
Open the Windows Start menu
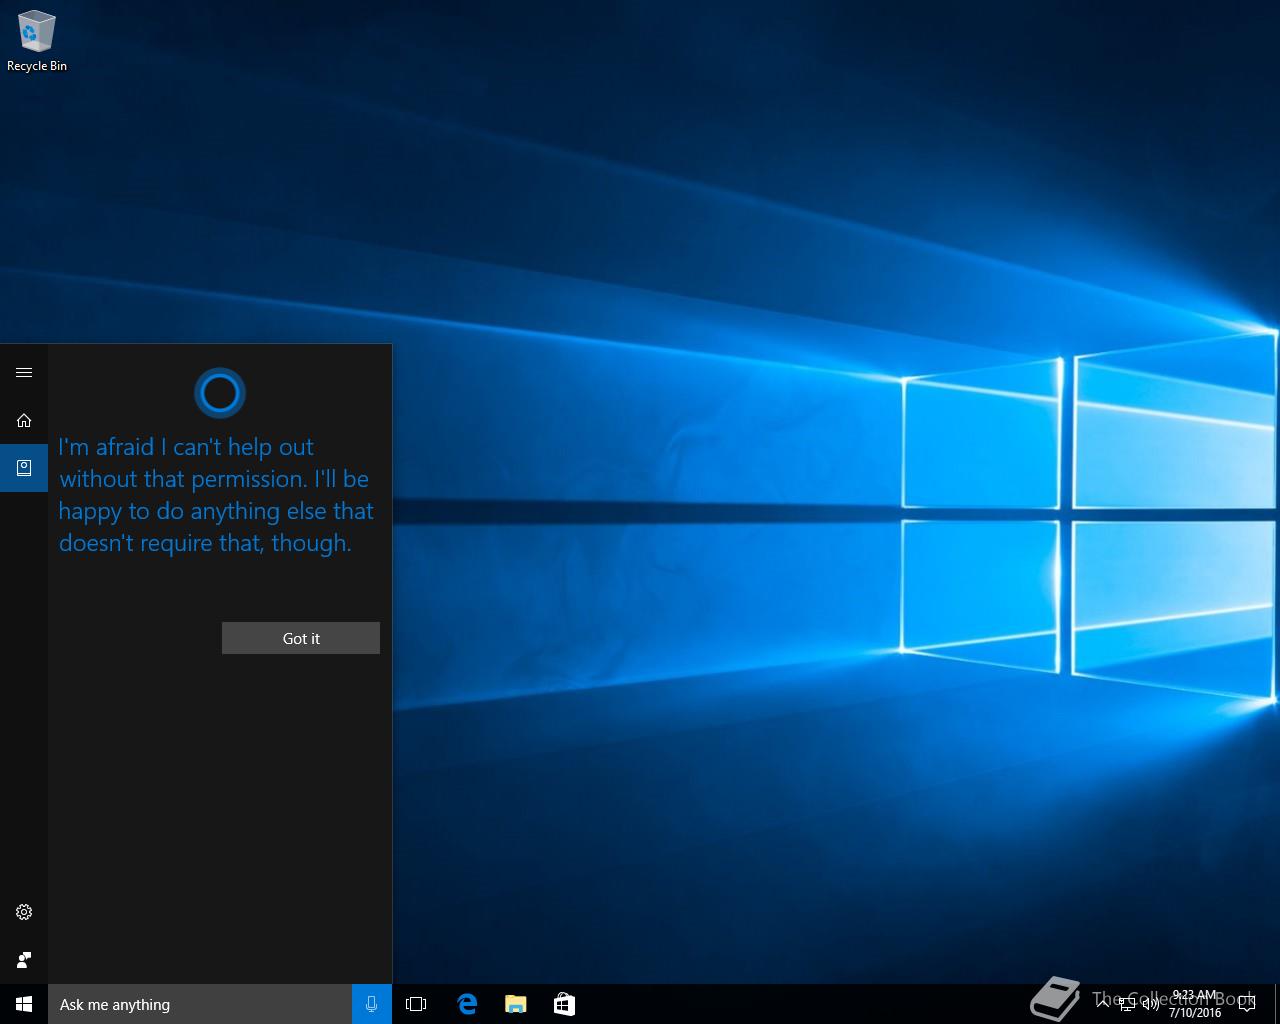[x=24, y=1004]
